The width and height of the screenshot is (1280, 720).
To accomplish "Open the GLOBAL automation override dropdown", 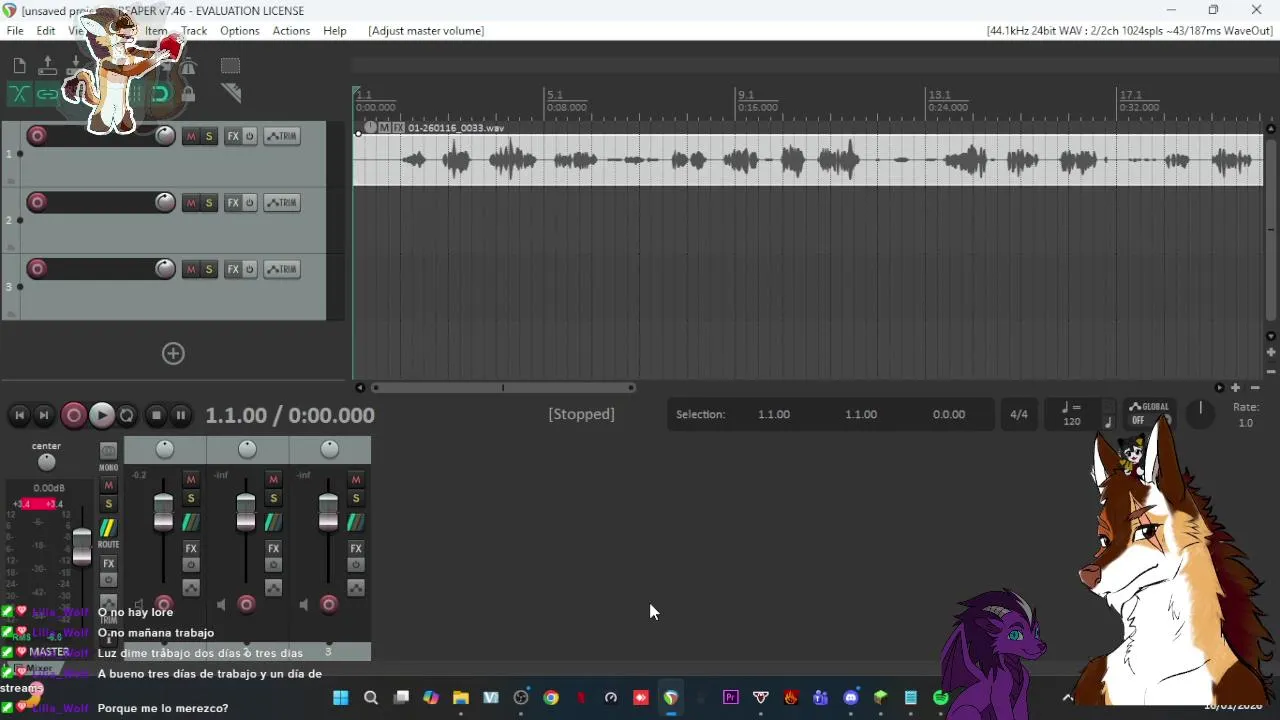I will click(x=1148, y=413).
